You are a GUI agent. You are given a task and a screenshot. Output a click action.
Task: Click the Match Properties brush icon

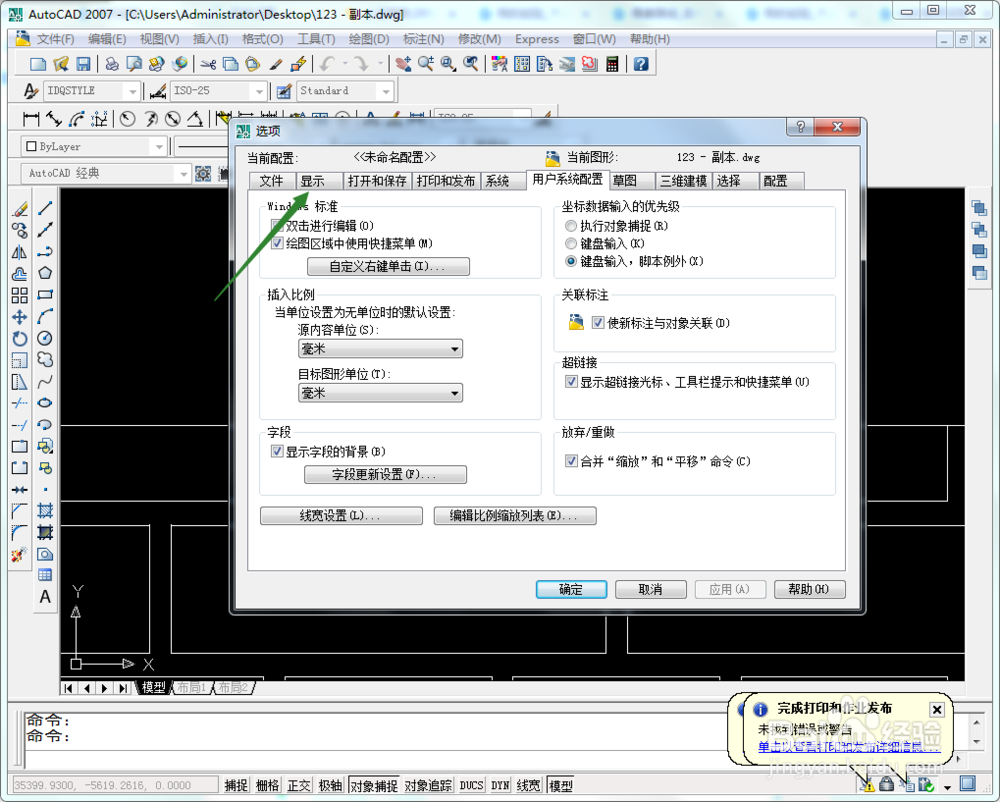tap(276, 64)
